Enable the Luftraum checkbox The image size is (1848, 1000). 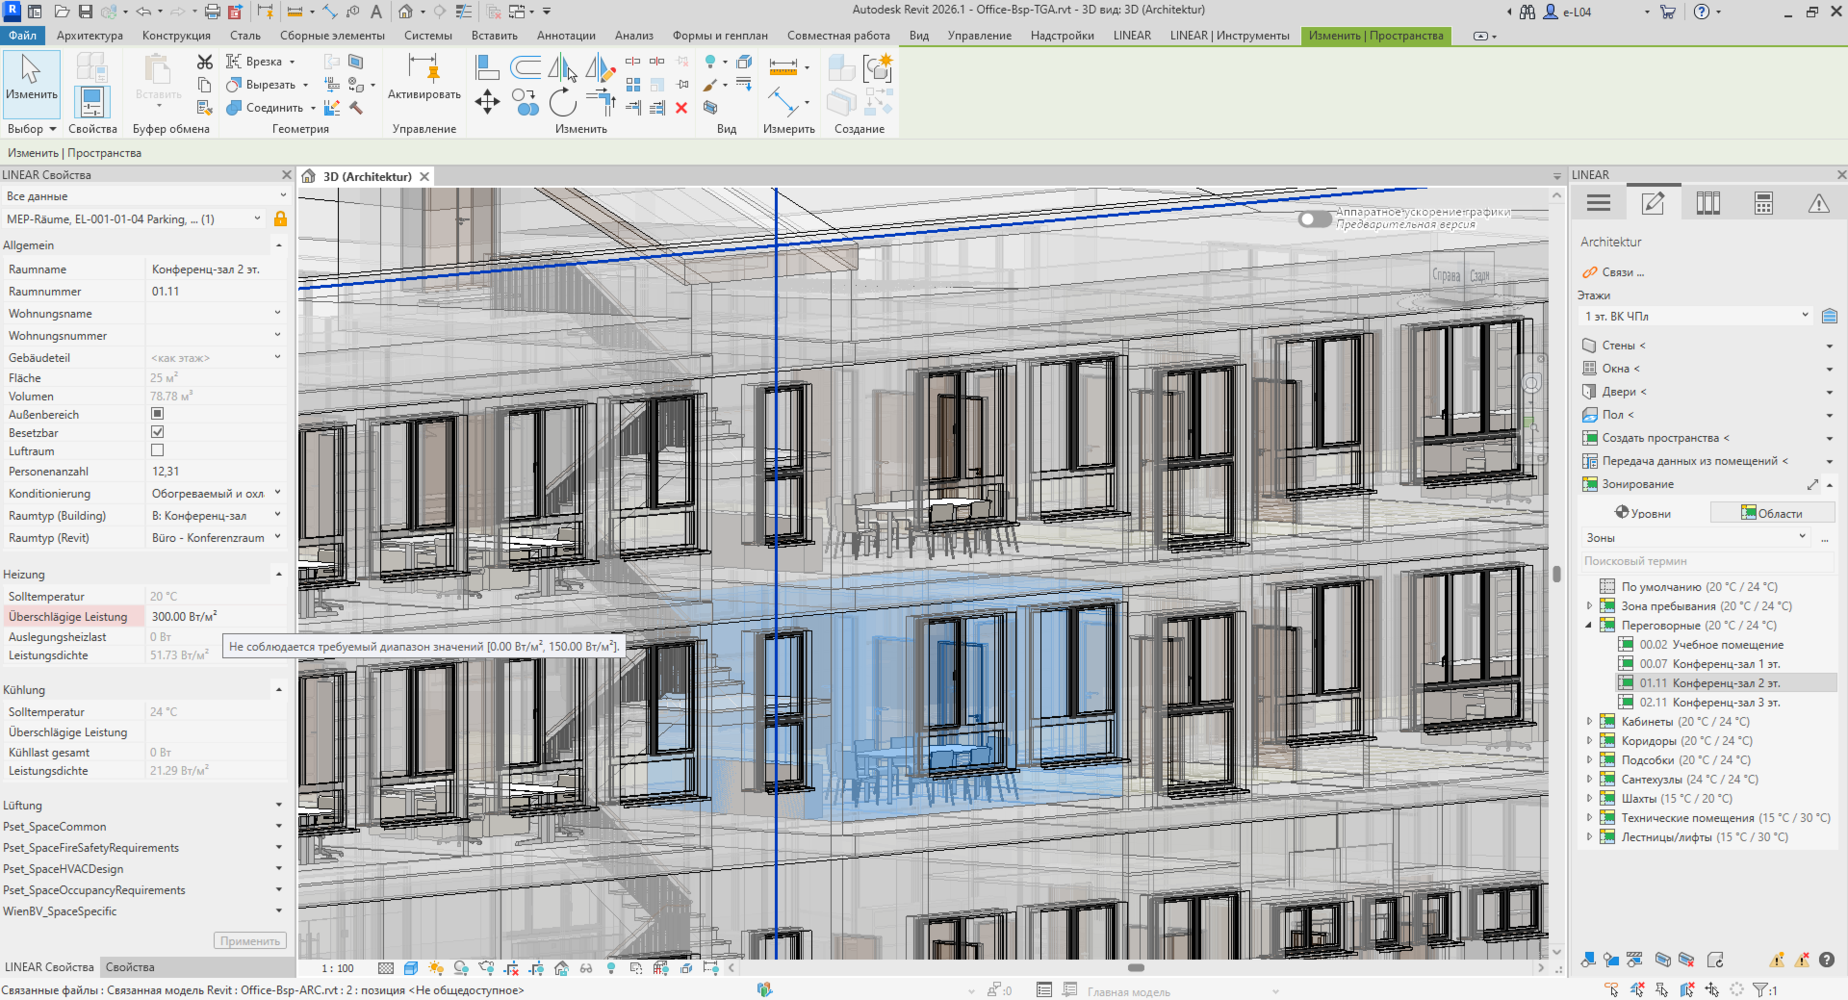pyautogui.click(x=157, y=451)
